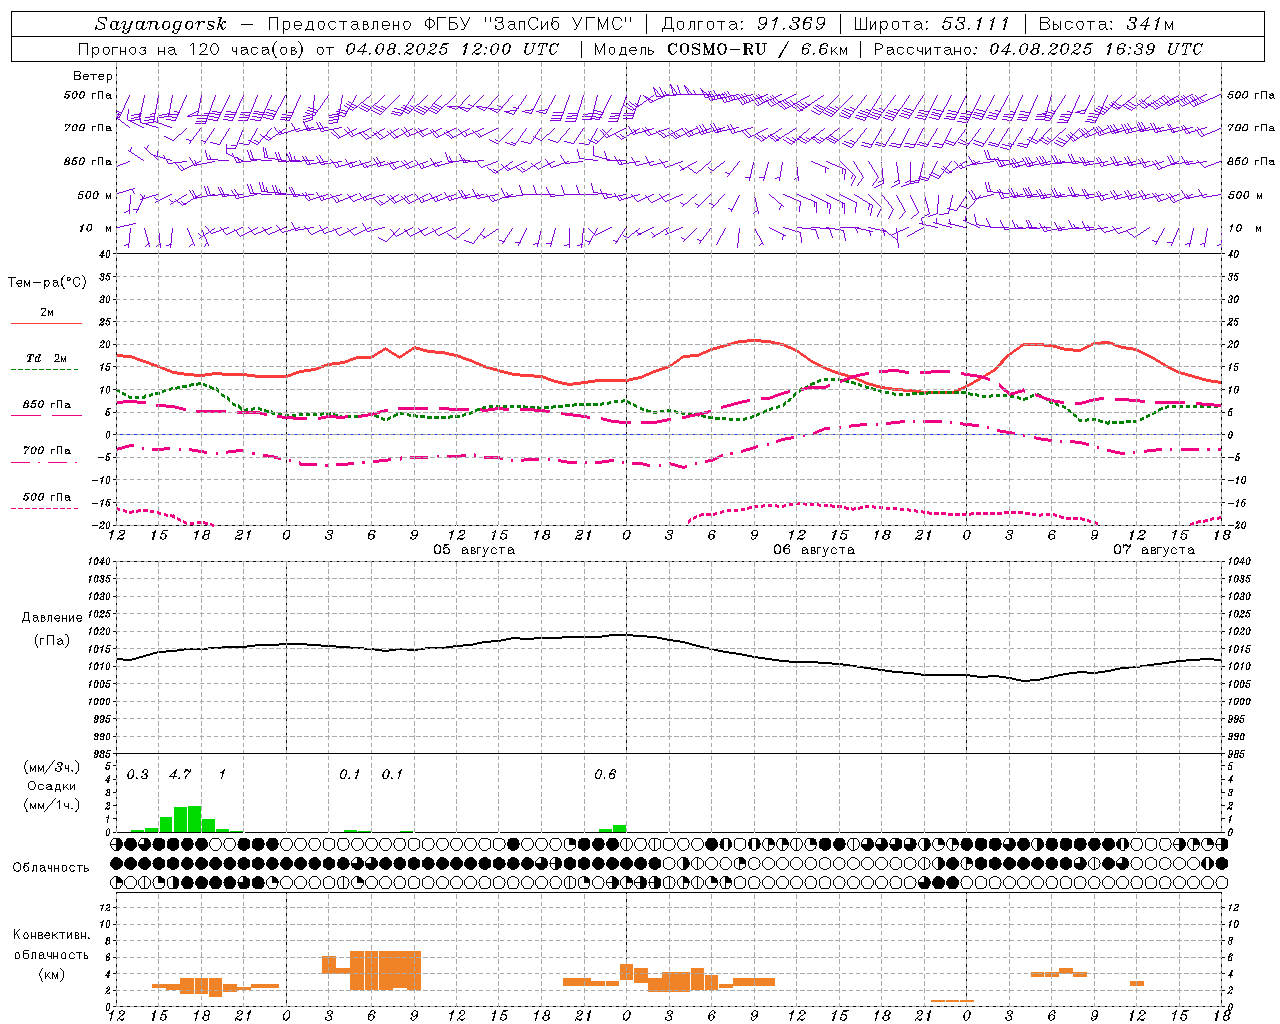The image size is (1280, 1024).
Task: Select the '4.7' precipitation total value
Action: [180, 775]
